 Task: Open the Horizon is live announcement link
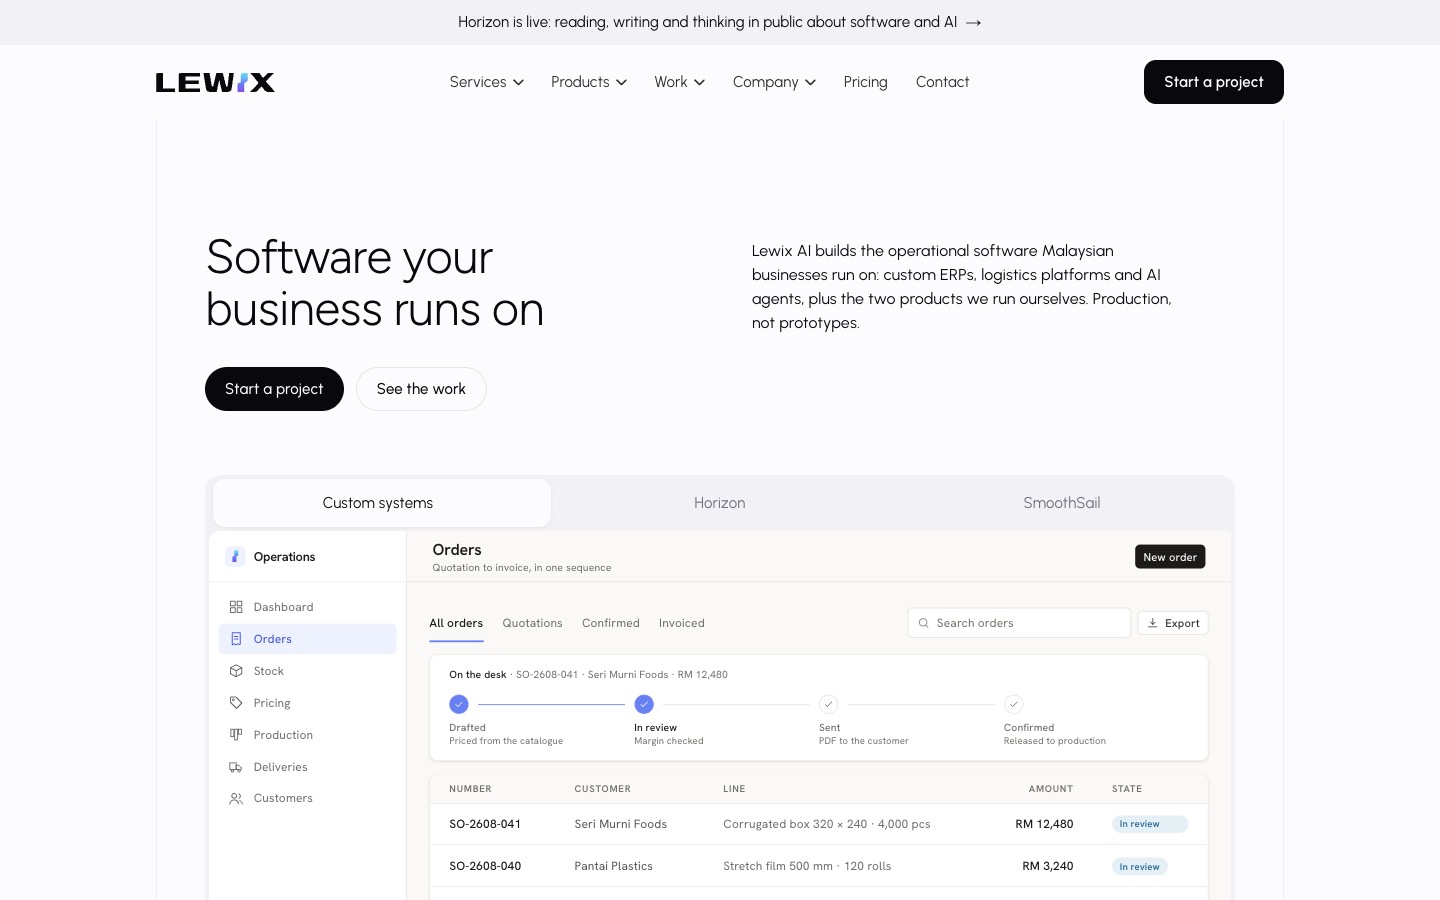click(x=720, y=22)
